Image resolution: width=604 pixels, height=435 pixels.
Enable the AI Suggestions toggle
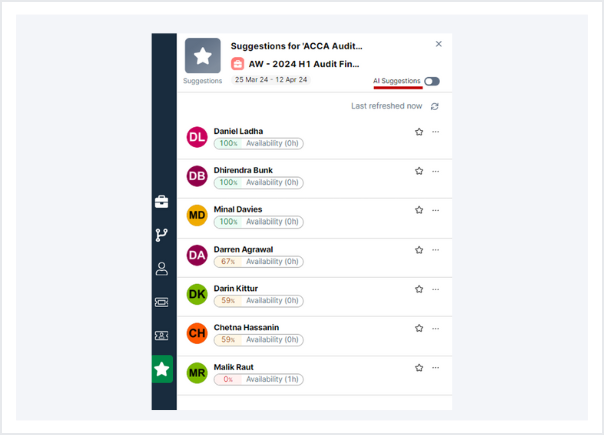[x=431, y=81]
